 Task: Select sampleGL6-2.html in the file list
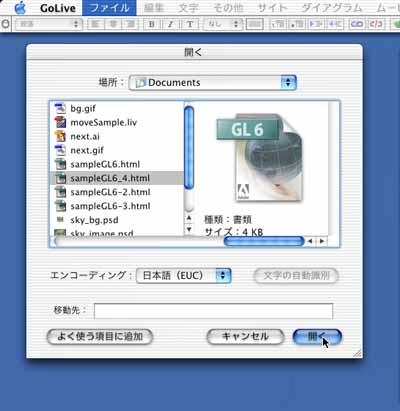(116, 192)
